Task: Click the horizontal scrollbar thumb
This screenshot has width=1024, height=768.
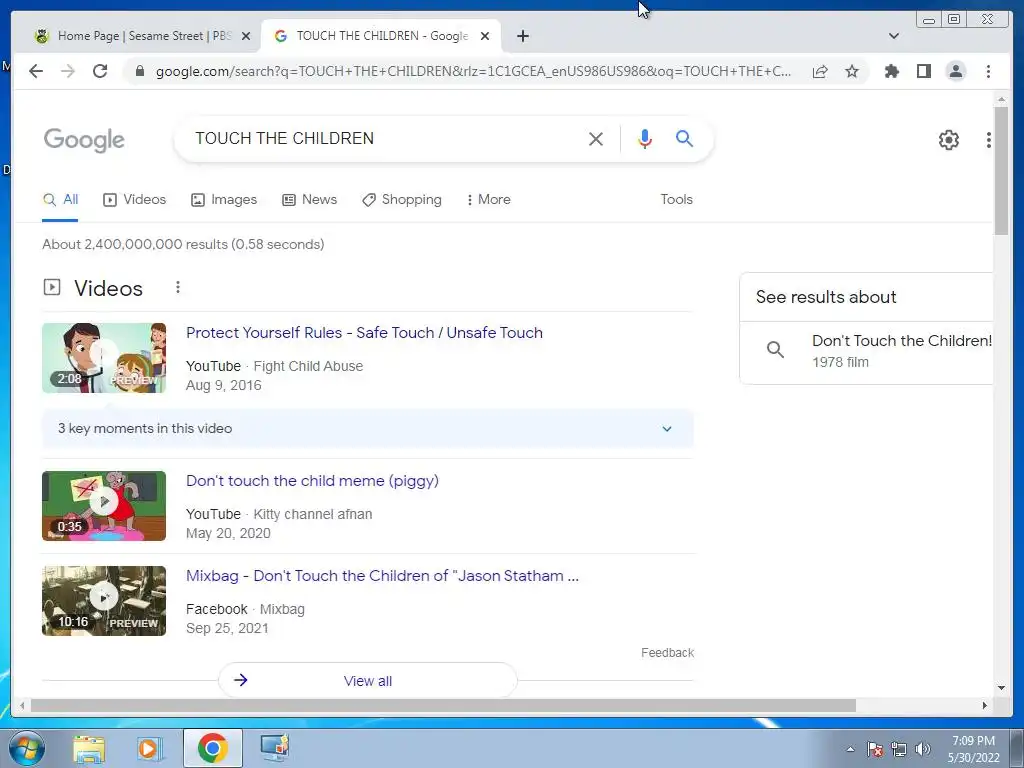Action: tap(443, 705)
